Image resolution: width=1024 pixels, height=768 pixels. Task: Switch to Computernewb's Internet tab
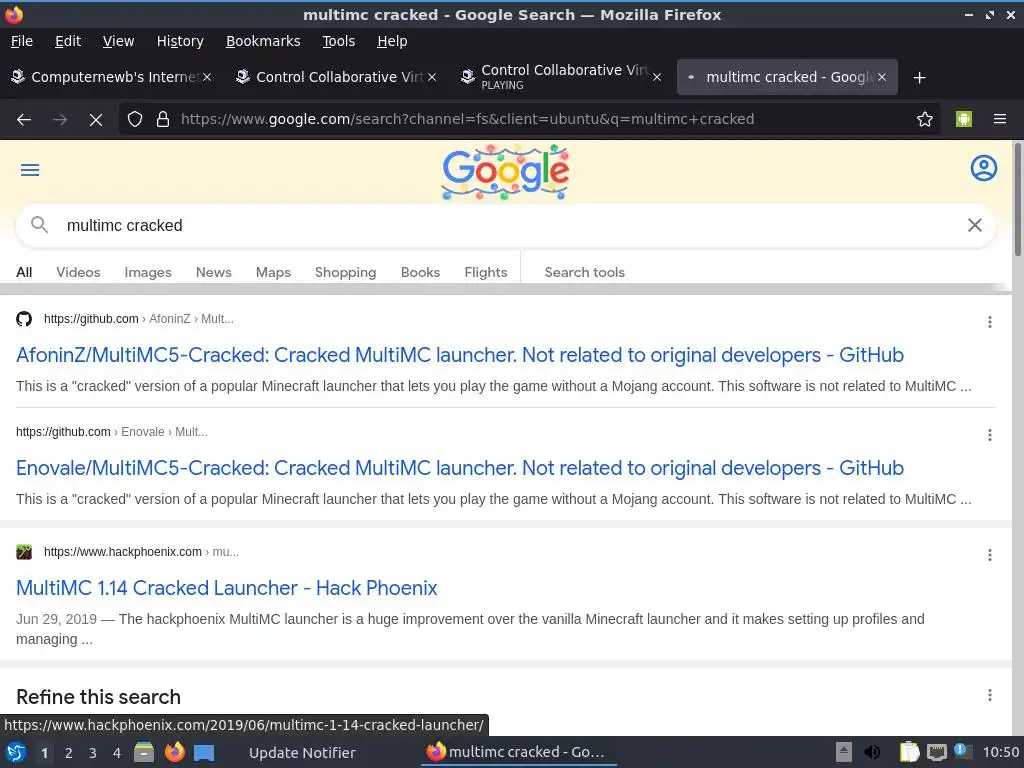point(112,77)
